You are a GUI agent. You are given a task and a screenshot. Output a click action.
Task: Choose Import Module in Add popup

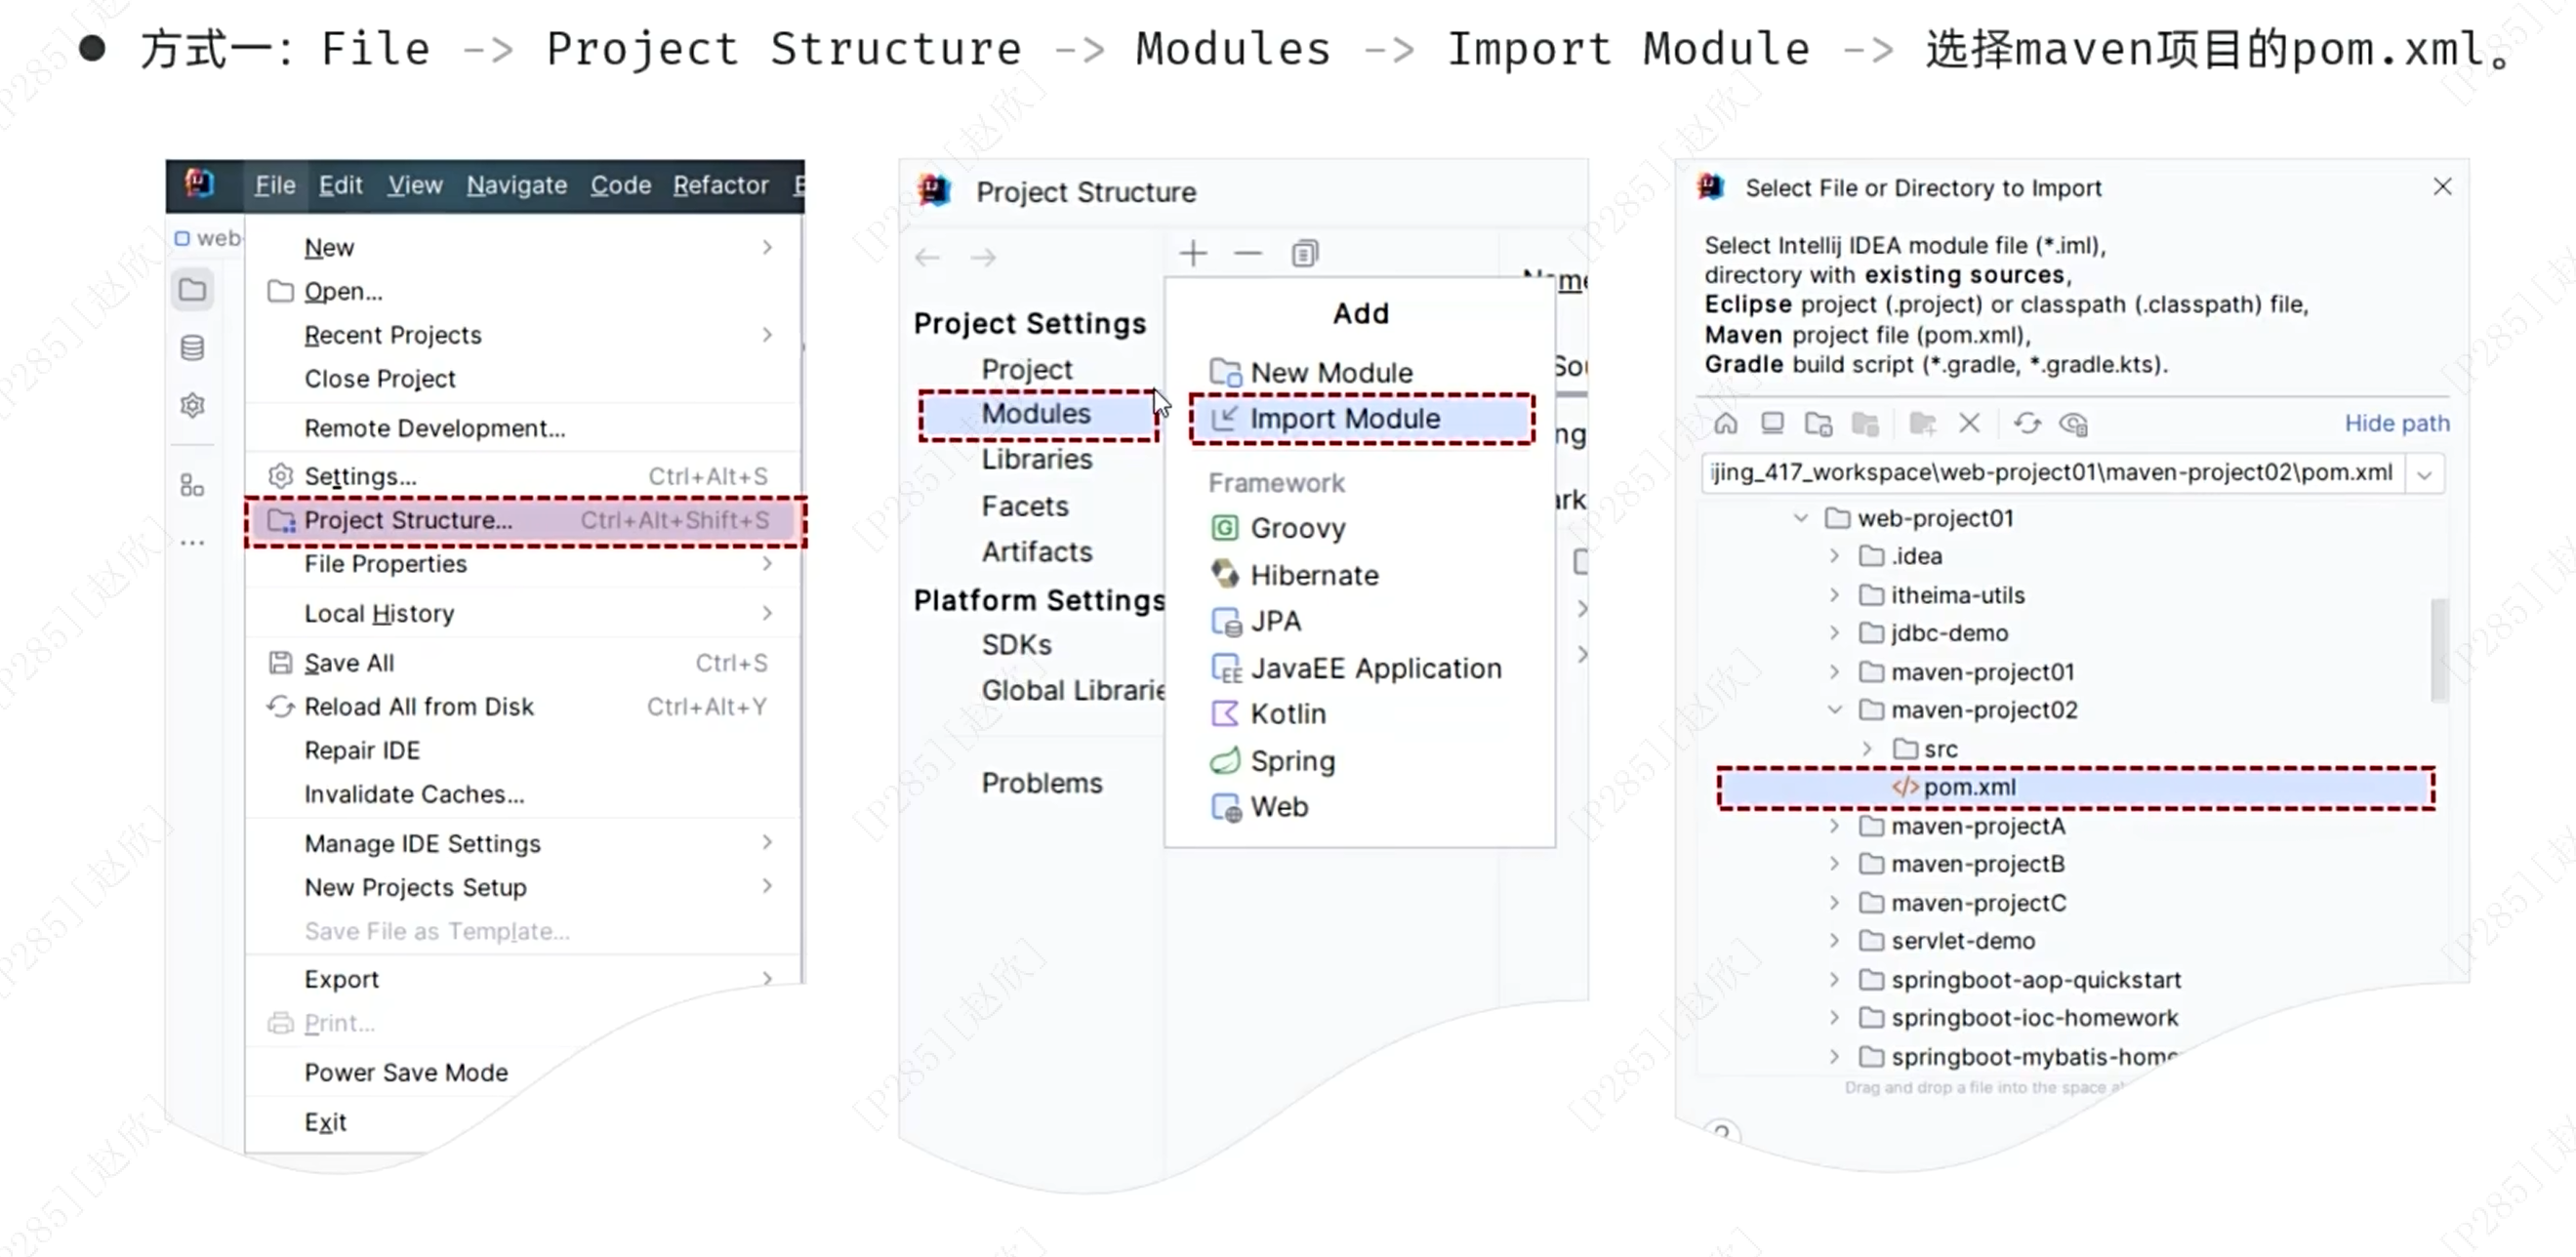[1344, 418]
